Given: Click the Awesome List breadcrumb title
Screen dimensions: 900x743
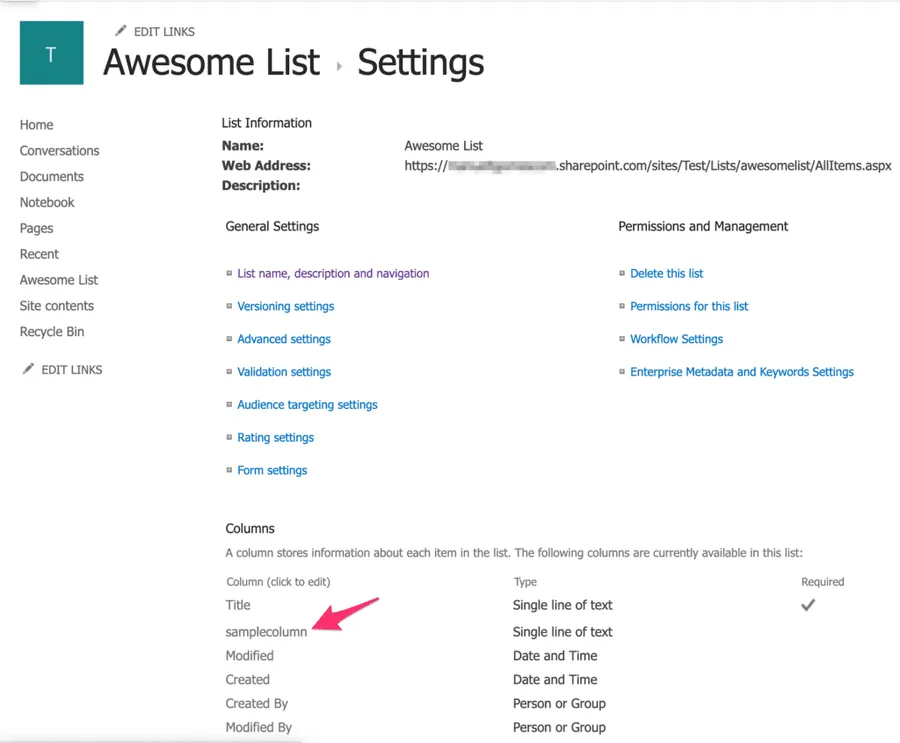Looking at the screenshot, I should (x=211, y=63).
